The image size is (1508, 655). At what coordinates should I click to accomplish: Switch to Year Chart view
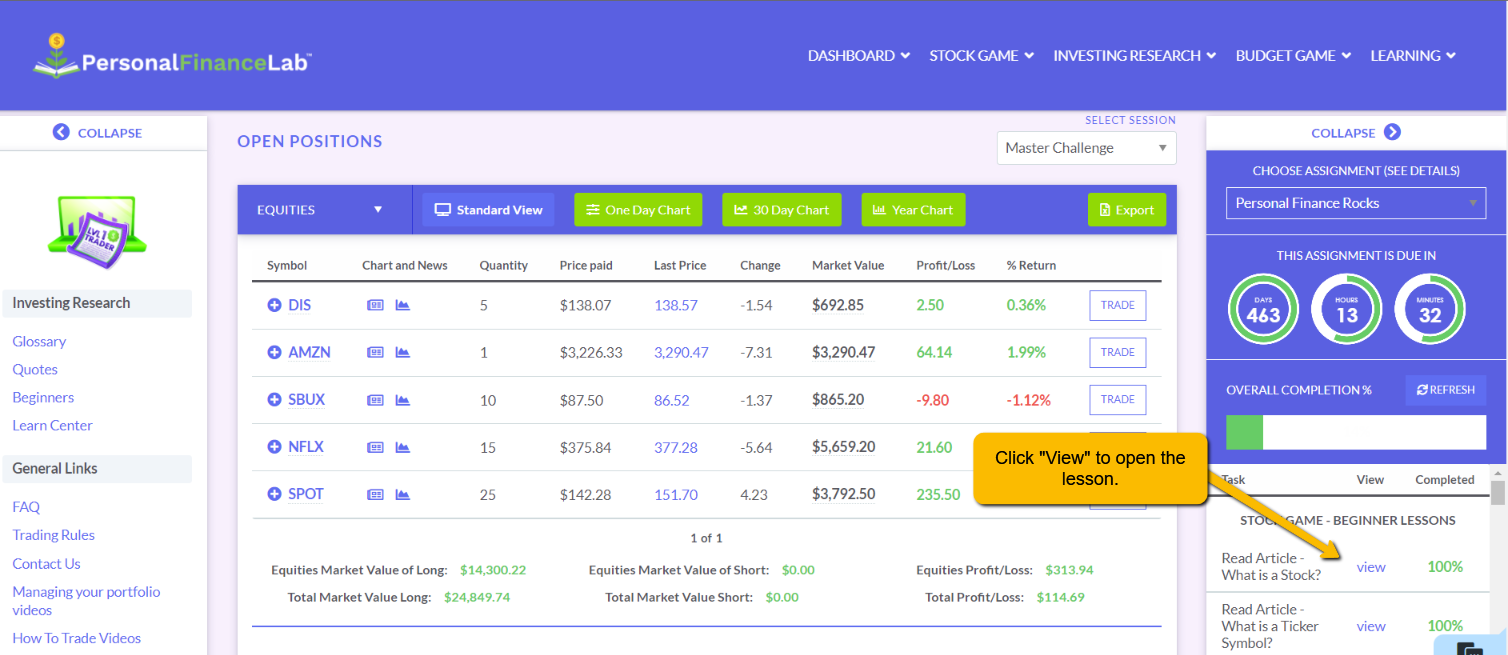click(x=913, y=210)
